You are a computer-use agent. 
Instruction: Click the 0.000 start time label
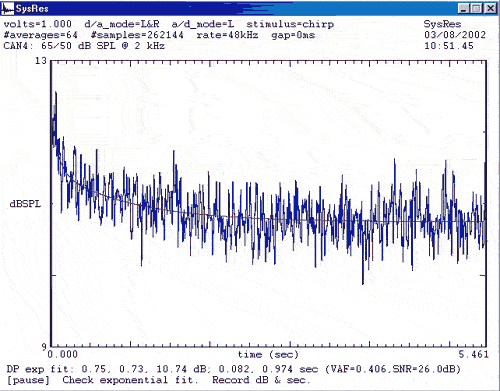[63, 354]
